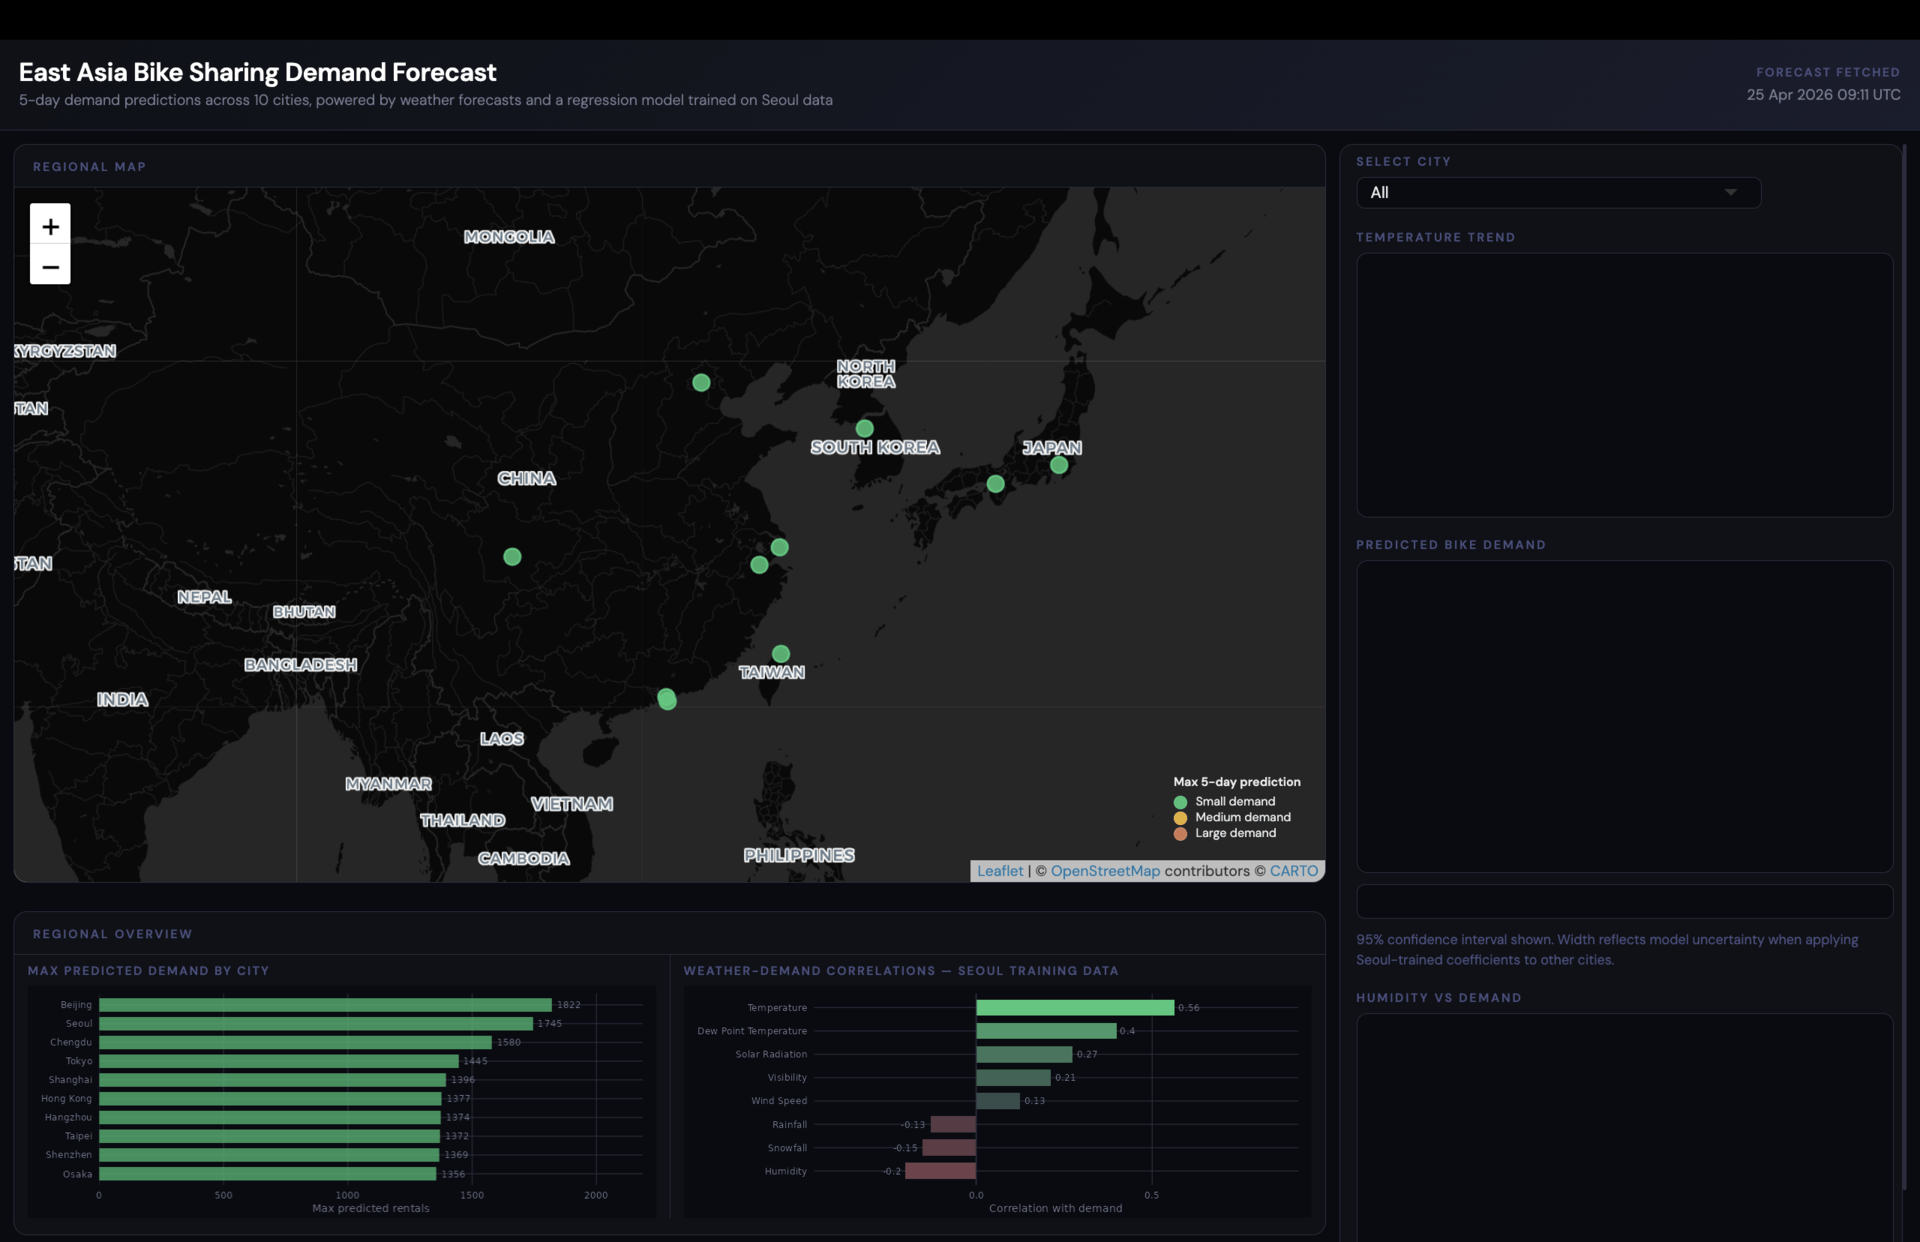Screen dimensions: 1920x1242
Task: Select the Taipei marker near Taiwan
Action: click(x=781, y=655)
